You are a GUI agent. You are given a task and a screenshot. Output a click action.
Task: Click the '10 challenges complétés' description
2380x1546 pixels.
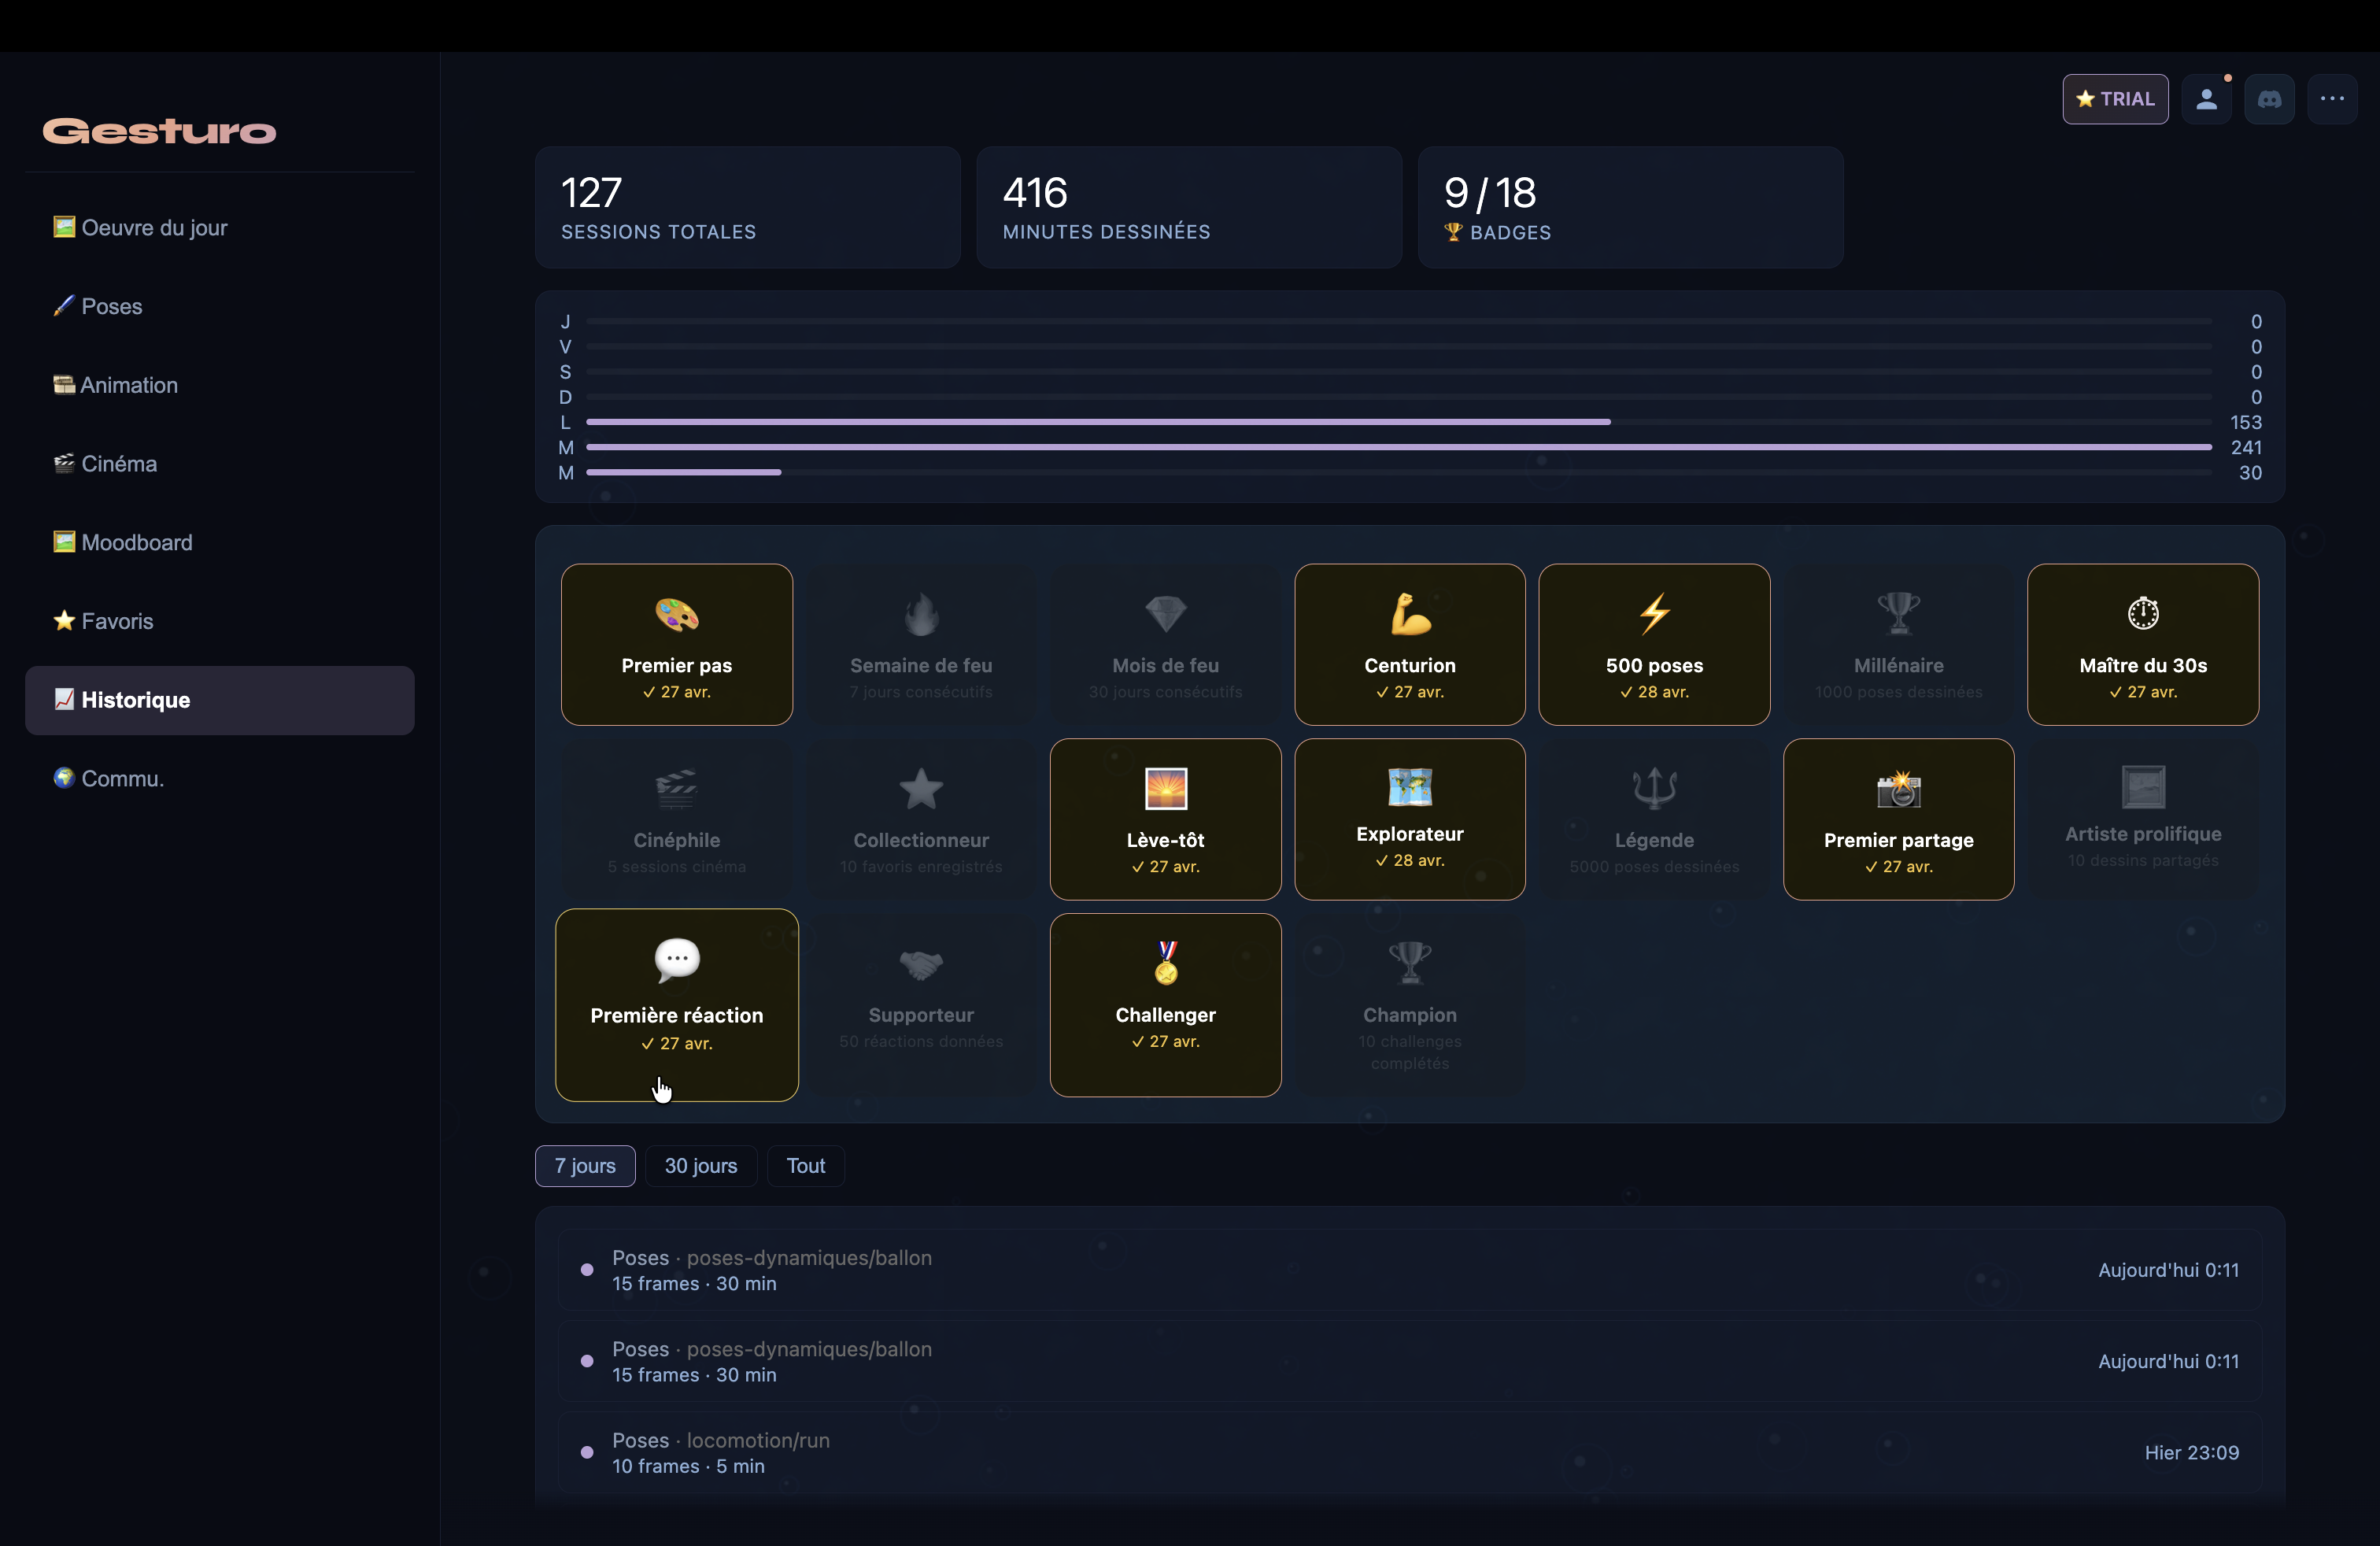click(x=1410, y=1052)
